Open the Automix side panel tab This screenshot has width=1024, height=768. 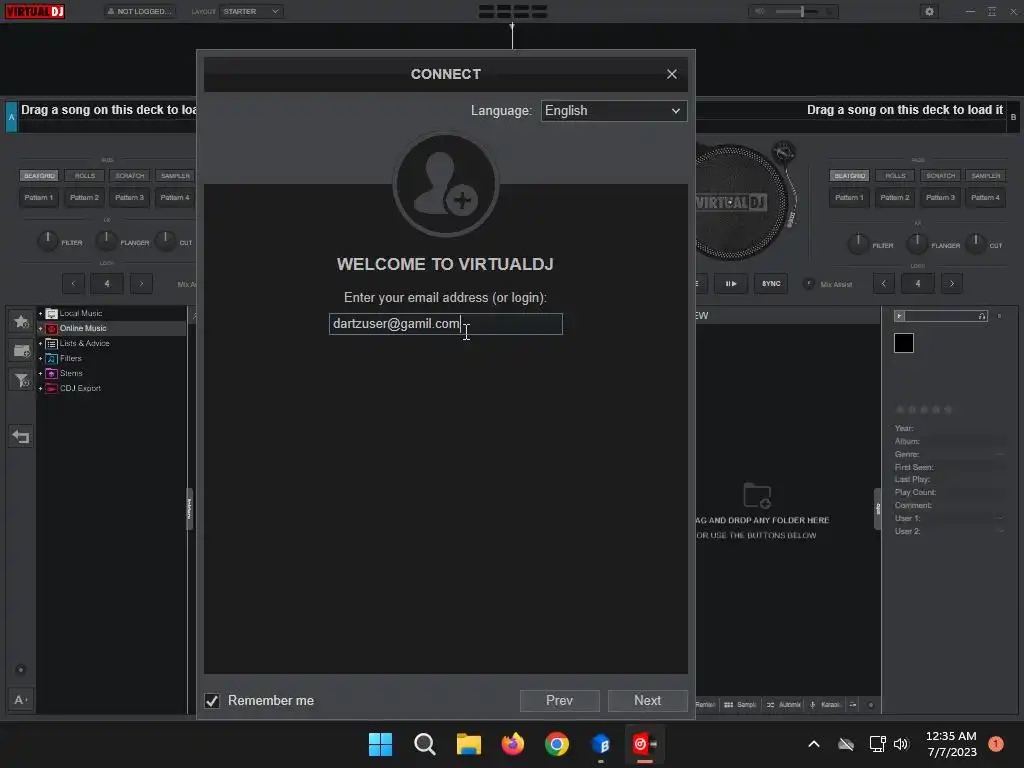point(783,705)
